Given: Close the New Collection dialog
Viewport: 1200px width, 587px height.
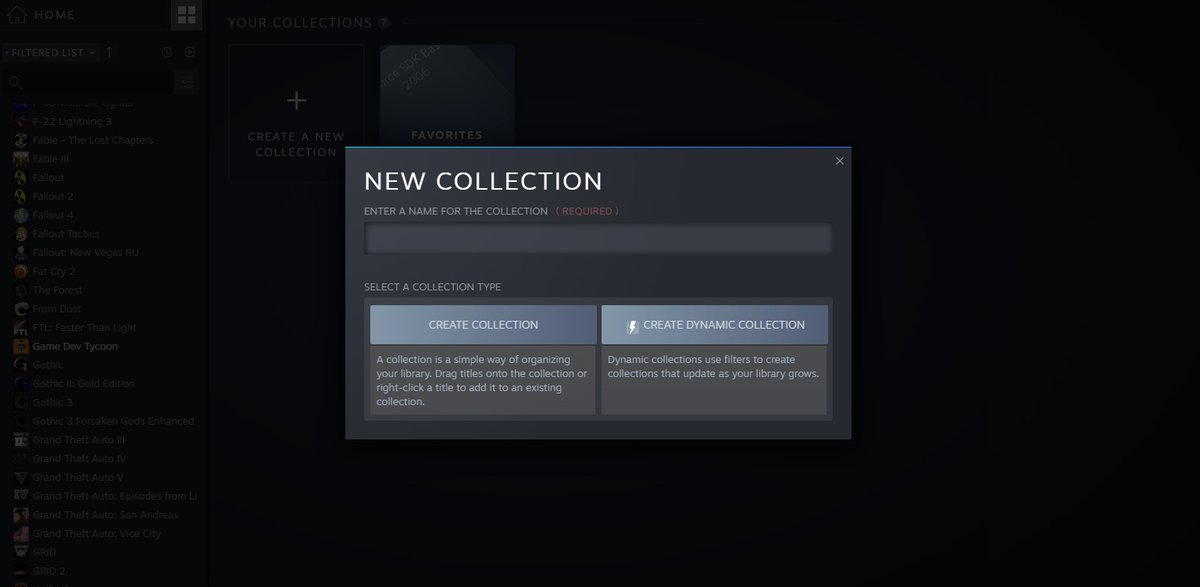Looking at the screenshot, I should click(x=839, y=161).
